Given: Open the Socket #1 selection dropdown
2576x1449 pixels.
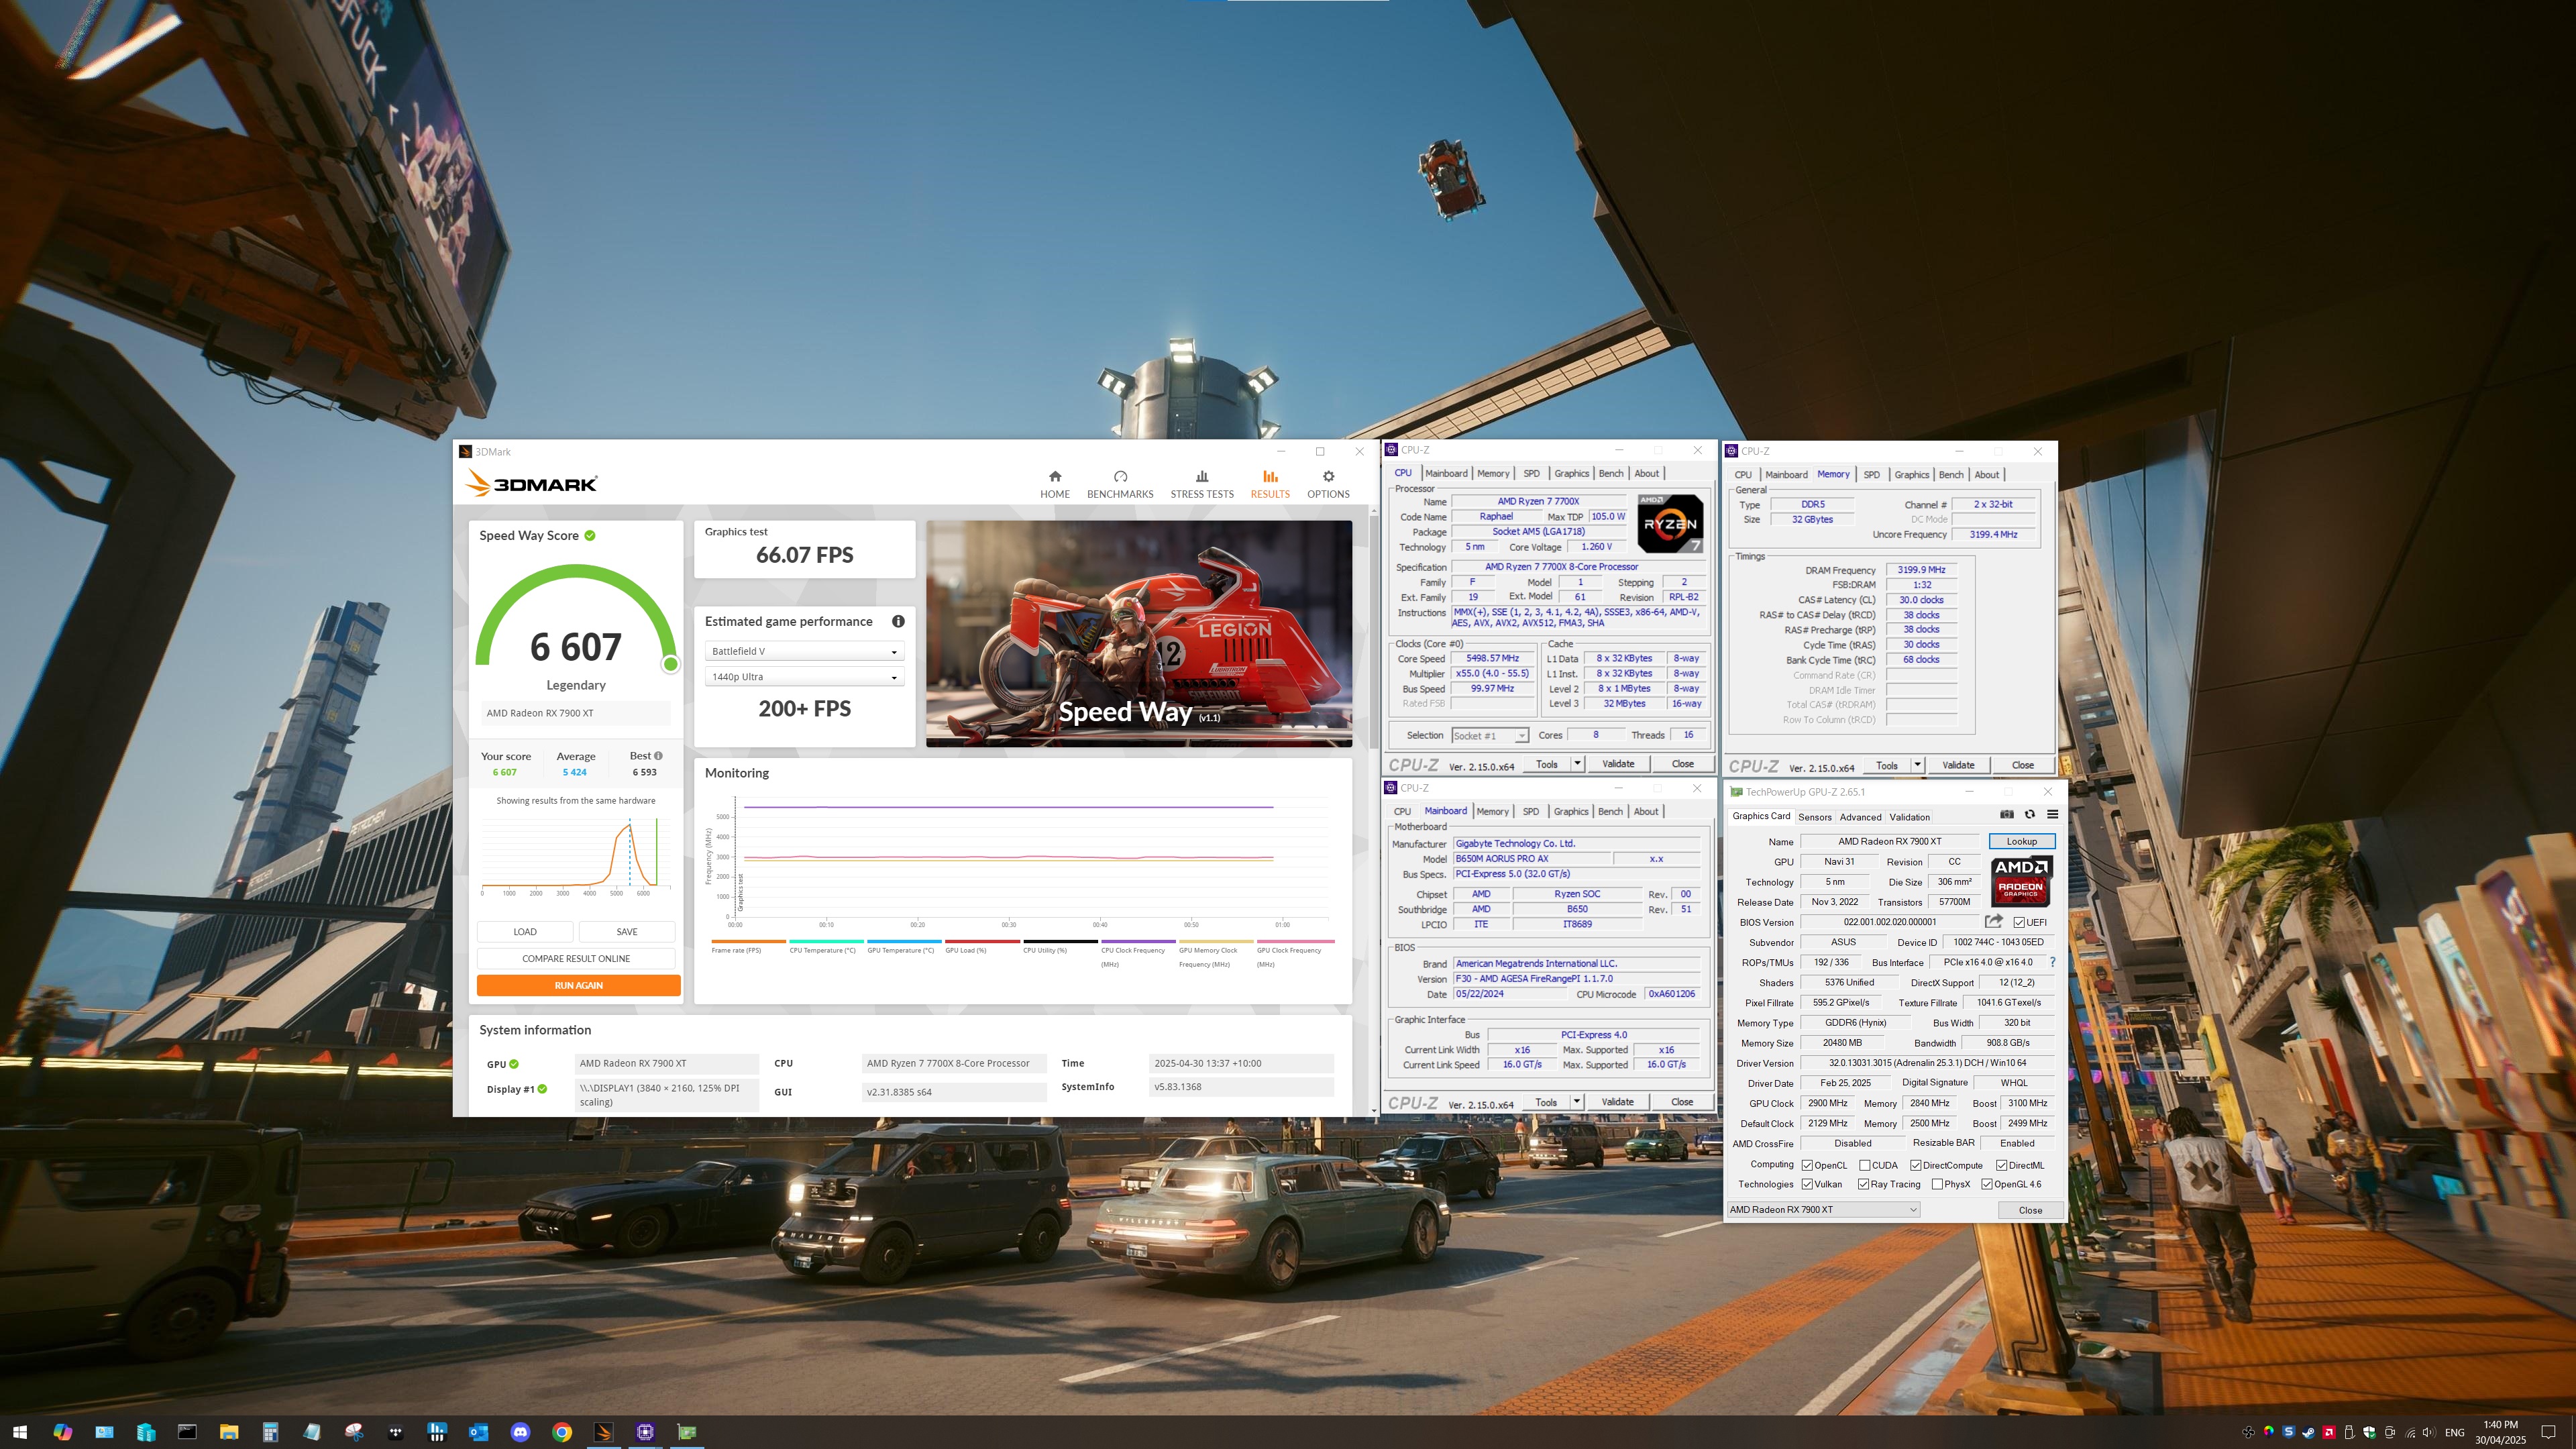Looking at the screenshot, I should pyautogui.click(x=1490, y=735).
